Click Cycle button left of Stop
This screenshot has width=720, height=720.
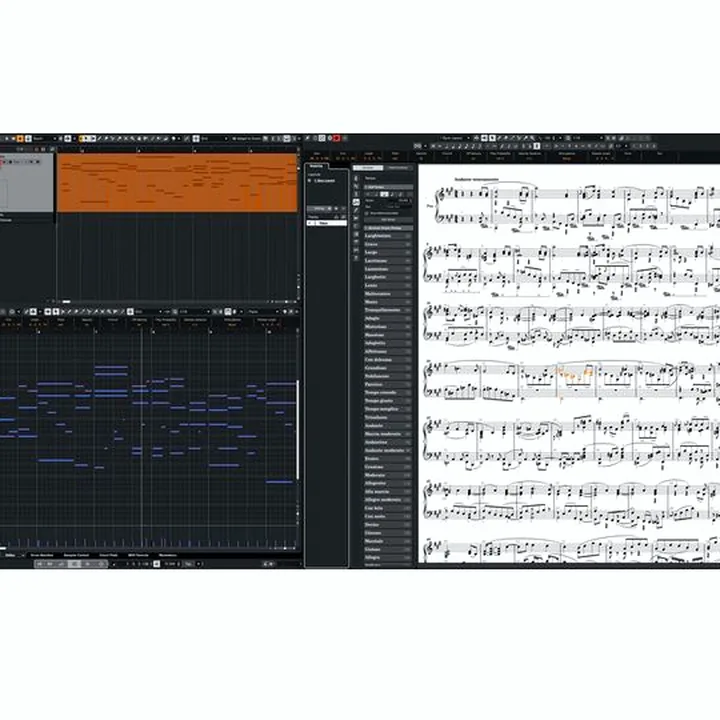point(62,564)
